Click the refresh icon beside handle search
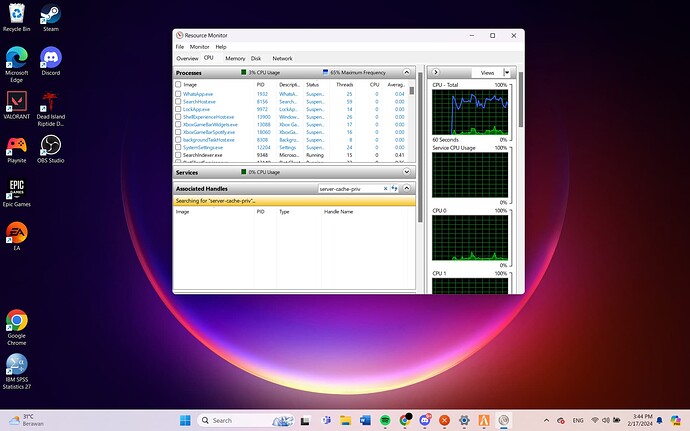 click(x=396, y=188)
